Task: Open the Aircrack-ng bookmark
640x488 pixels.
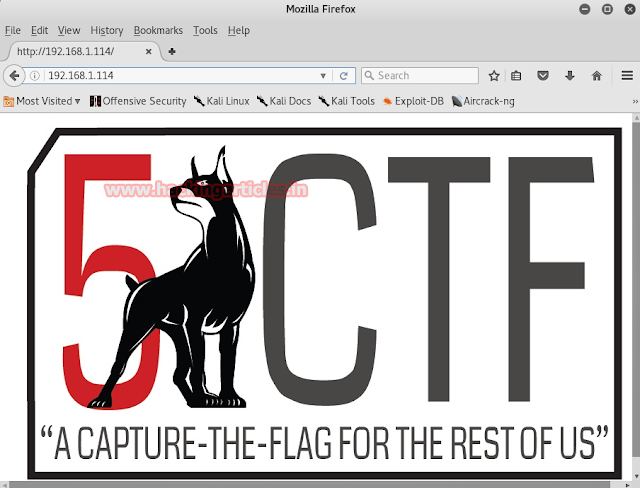Action: pos(483,101)
